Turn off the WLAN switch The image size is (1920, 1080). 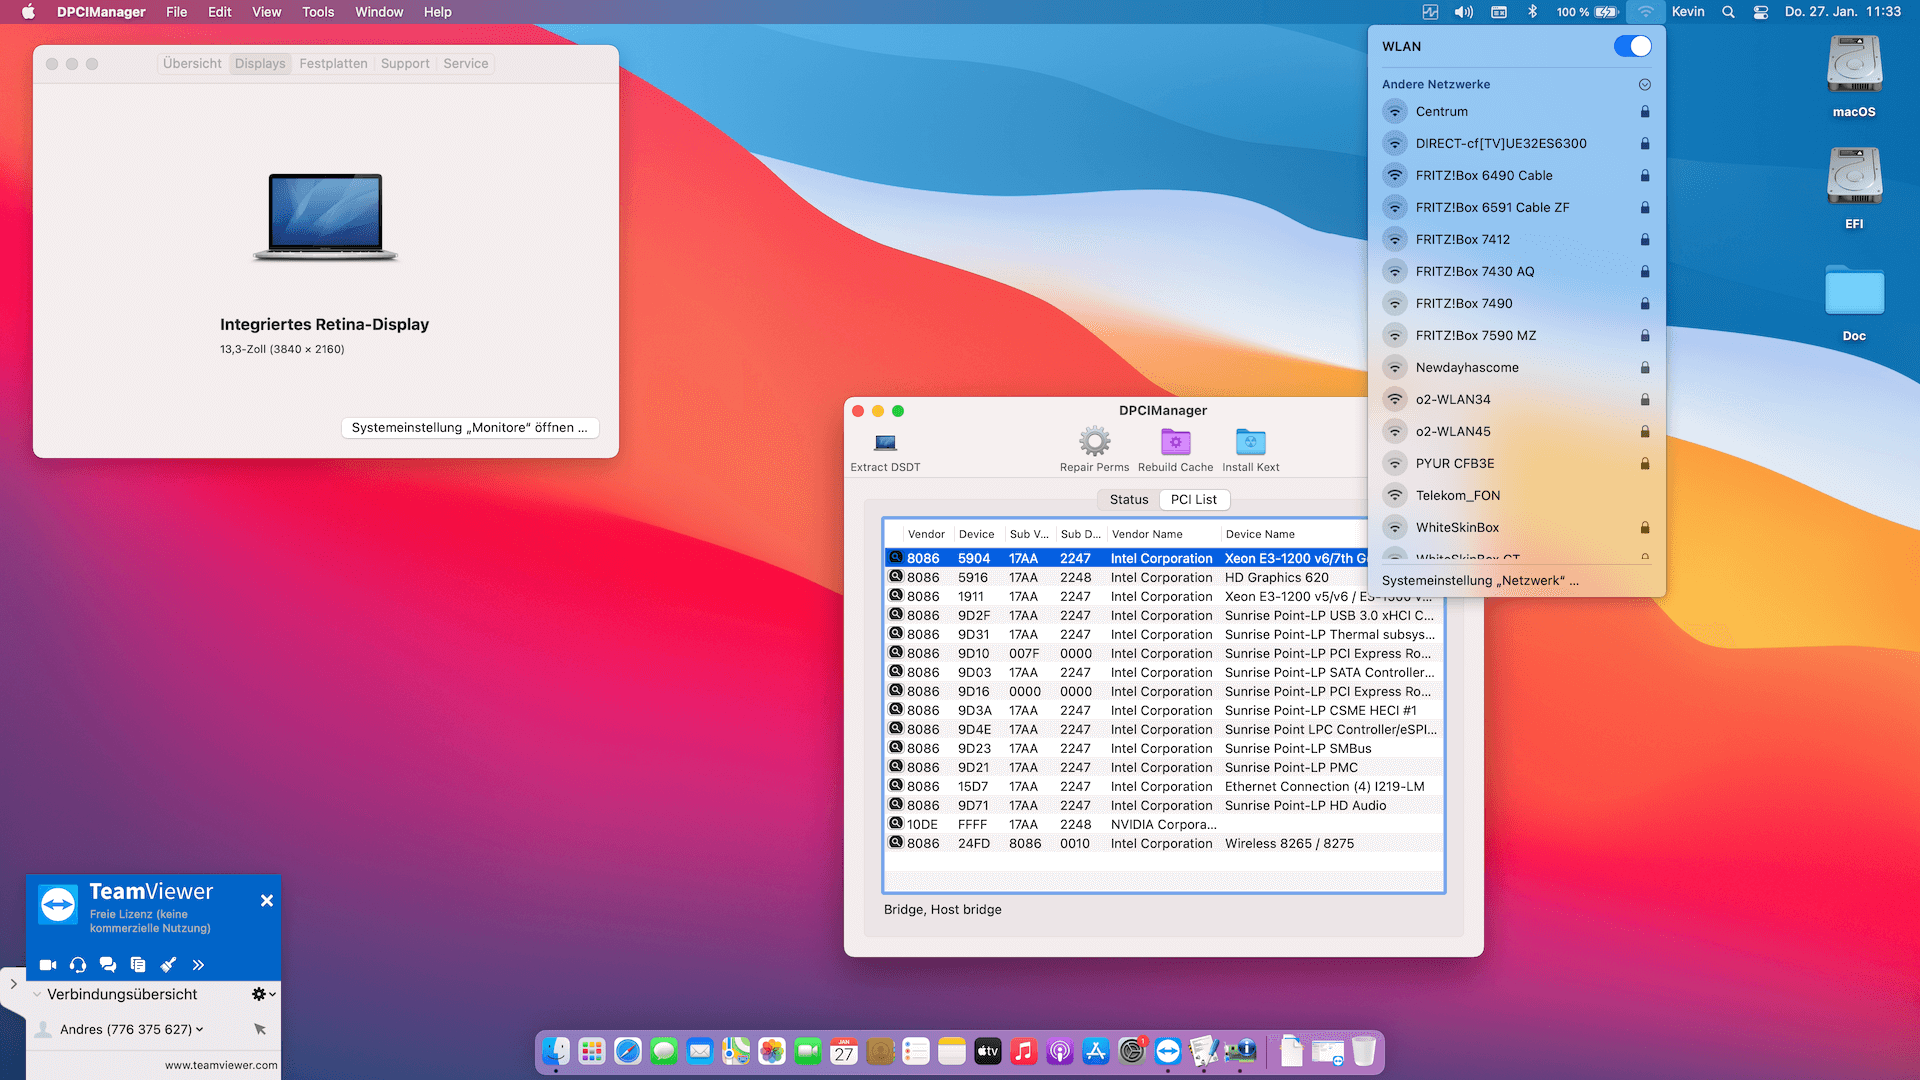pyautogui.click(x=1632, y=46)
